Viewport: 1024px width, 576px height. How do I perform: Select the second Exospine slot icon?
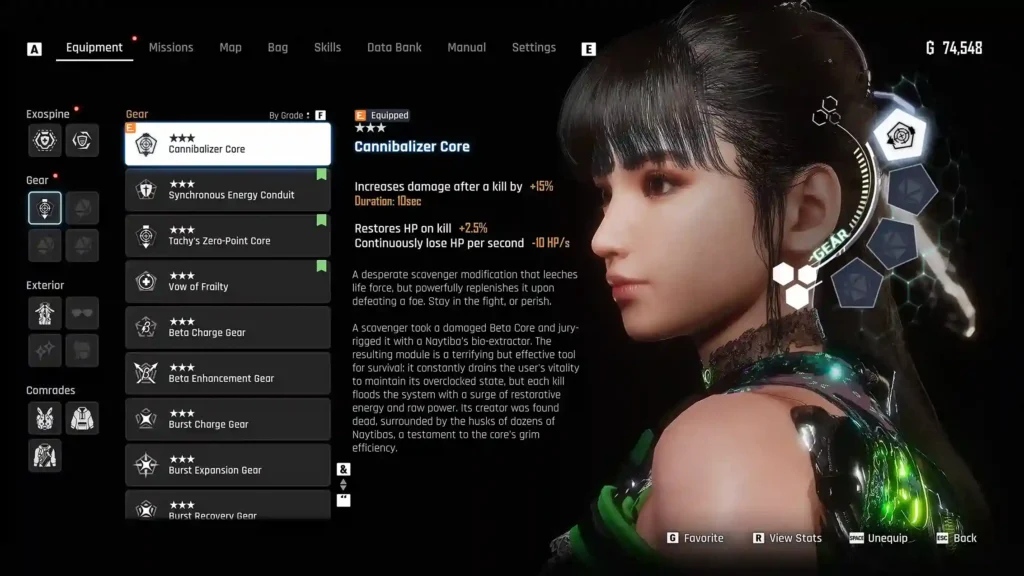pos(82,140)
